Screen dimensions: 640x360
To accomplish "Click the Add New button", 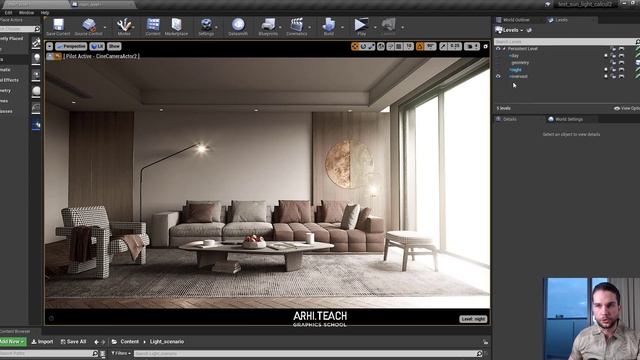I will click(13, 342).
